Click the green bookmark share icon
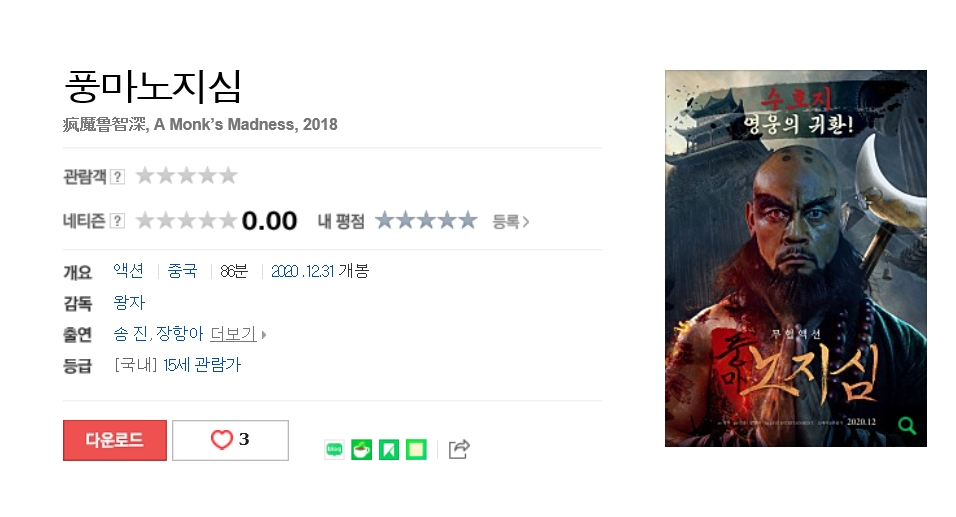Screen dimensions: 956x517 tap(389, 449)
